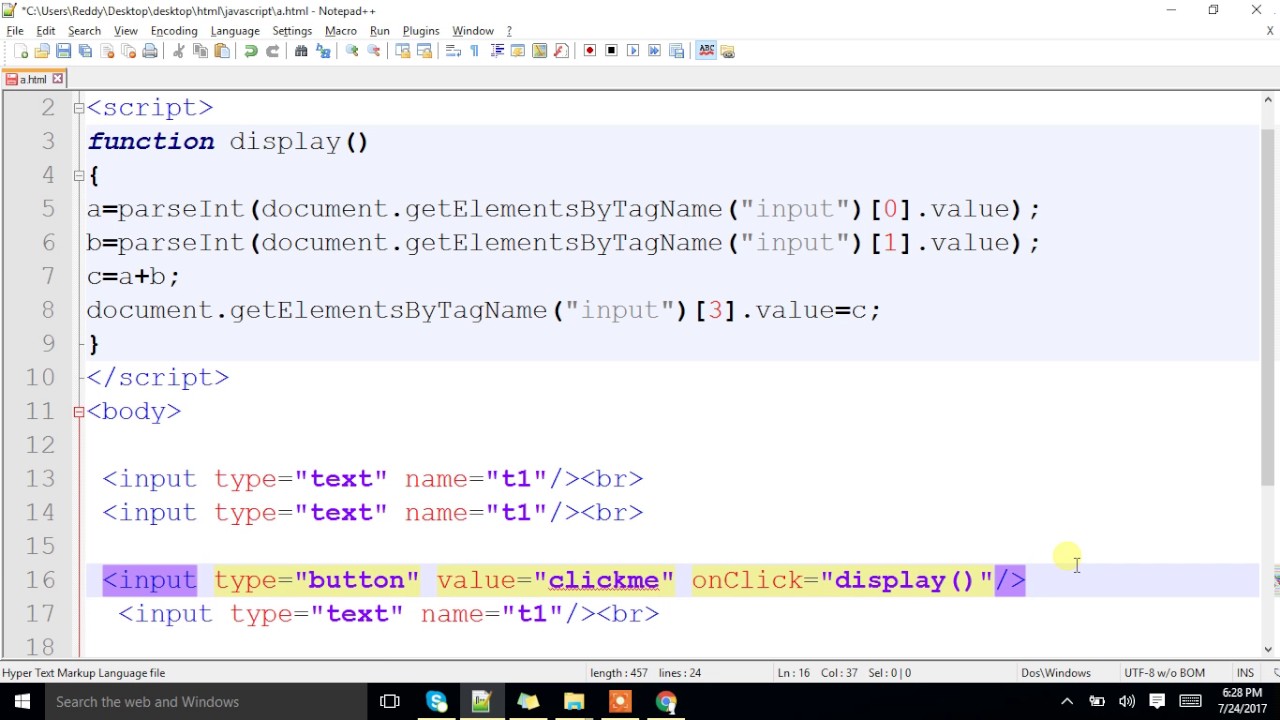Viewport: 1280px width, 720px height.
Task: Toggle show all characters pilcrow icon
Action: click(x=475, y=51)
